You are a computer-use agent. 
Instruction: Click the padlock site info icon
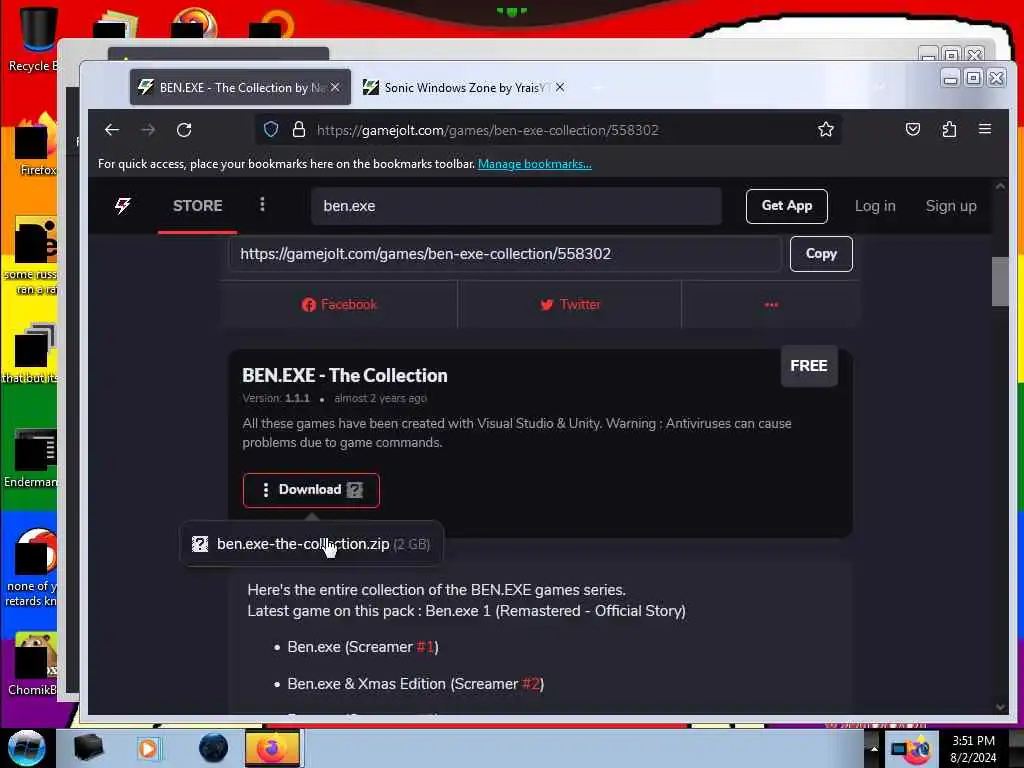click(x=298, y=129)
